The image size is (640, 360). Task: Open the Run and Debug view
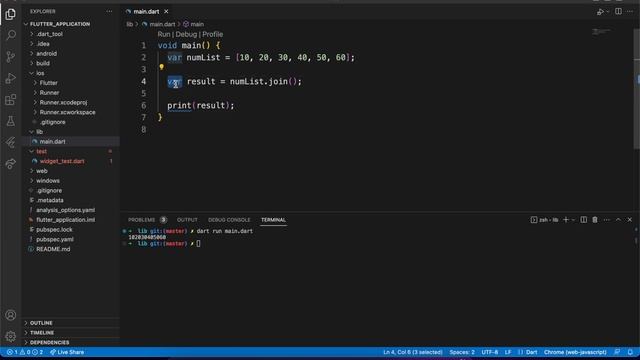(x=11, y=78)
